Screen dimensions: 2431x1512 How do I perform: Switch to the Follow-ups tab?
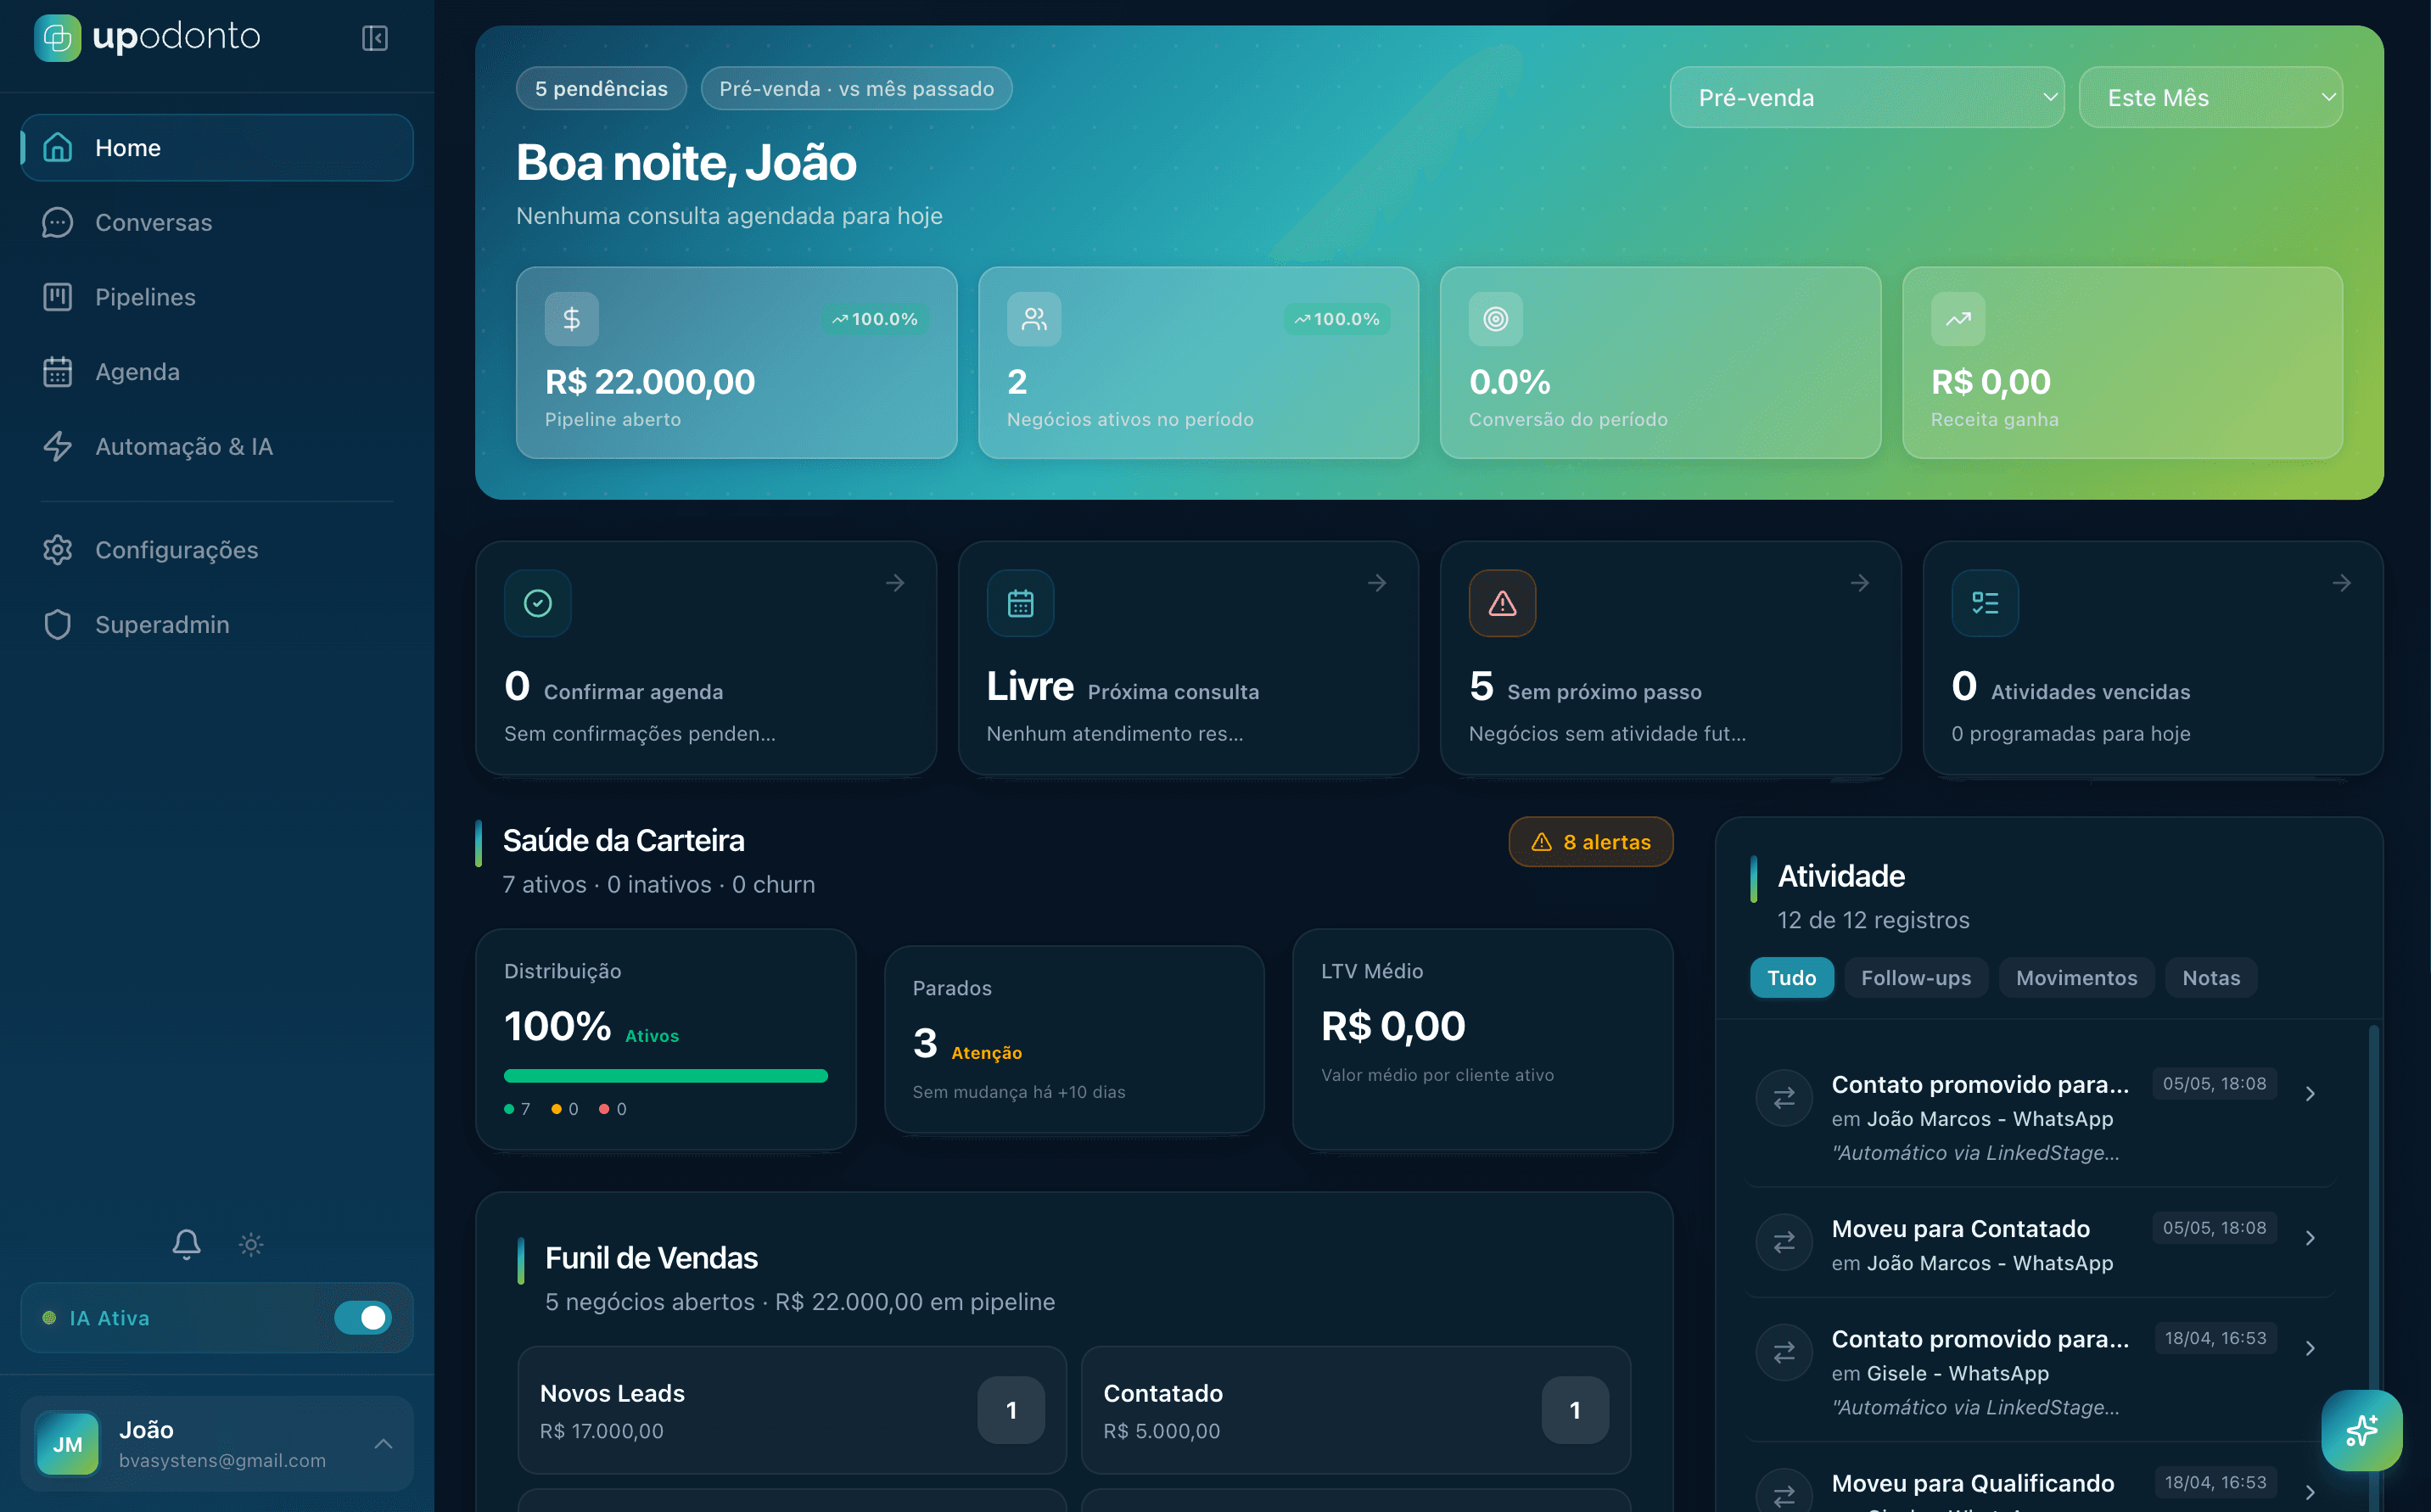click(x=1916, y=978)
